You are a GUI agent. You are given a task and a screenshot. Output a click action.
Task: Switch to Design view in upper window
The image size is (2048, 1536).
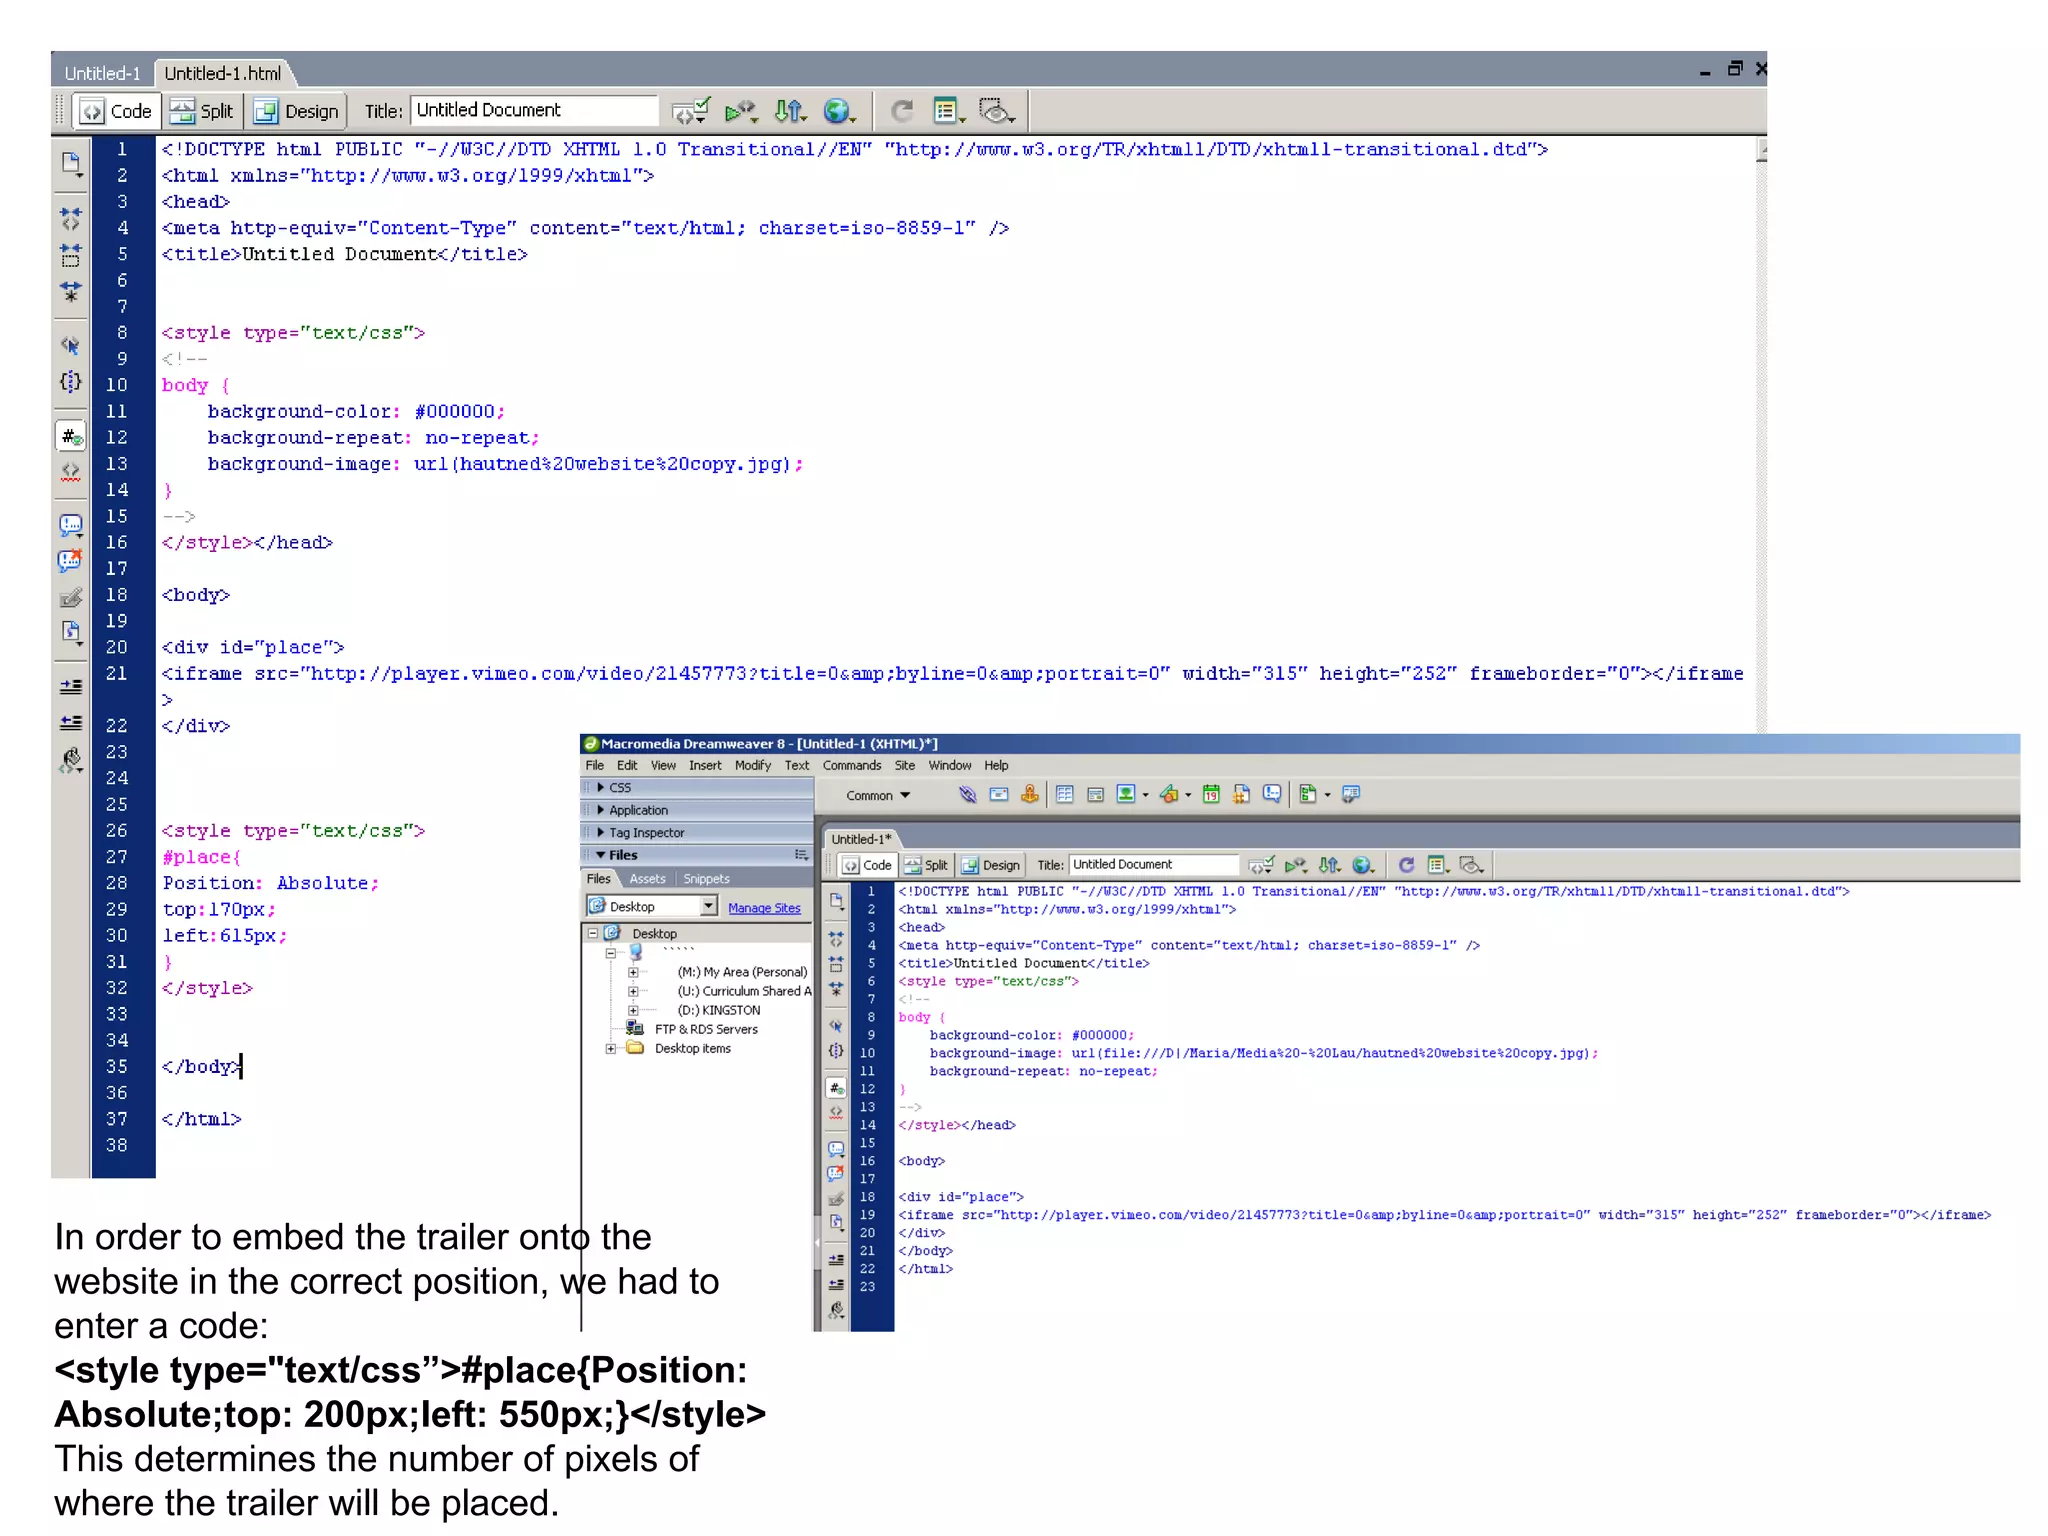[296, 111]
